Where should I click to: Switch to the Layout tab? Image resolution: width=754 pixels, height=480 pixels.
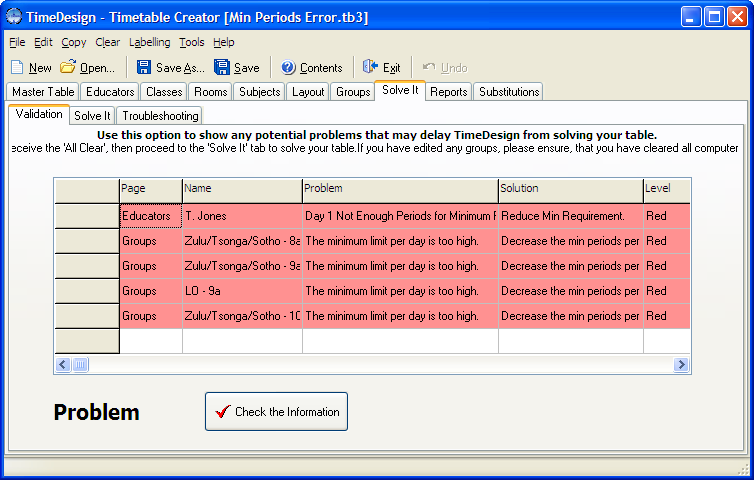coord(308,91)
